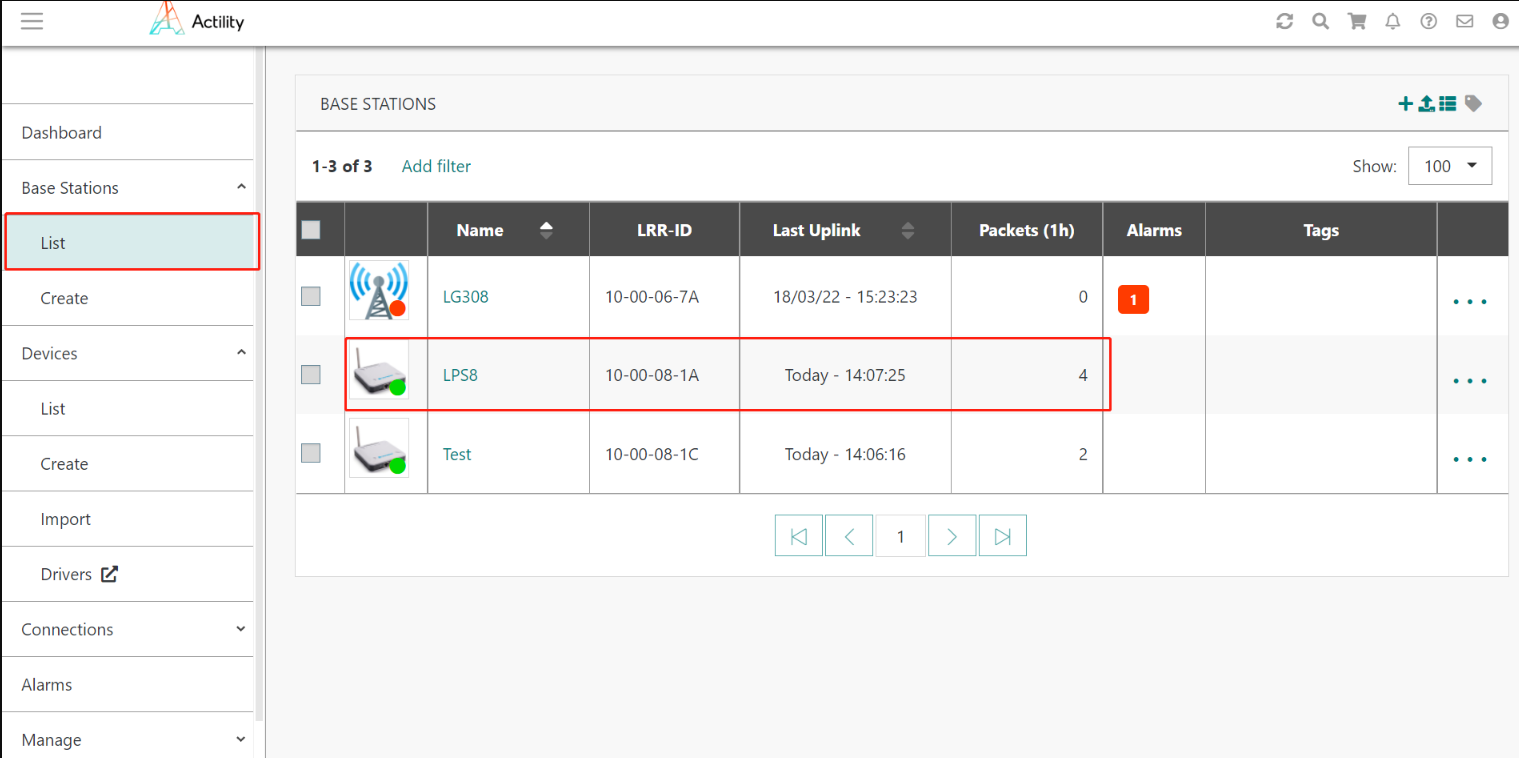This screenshot has width=1519, height=758.
Task: Click the LRR-ID column header
Action: pyautogui.click(x=665, y=230)
